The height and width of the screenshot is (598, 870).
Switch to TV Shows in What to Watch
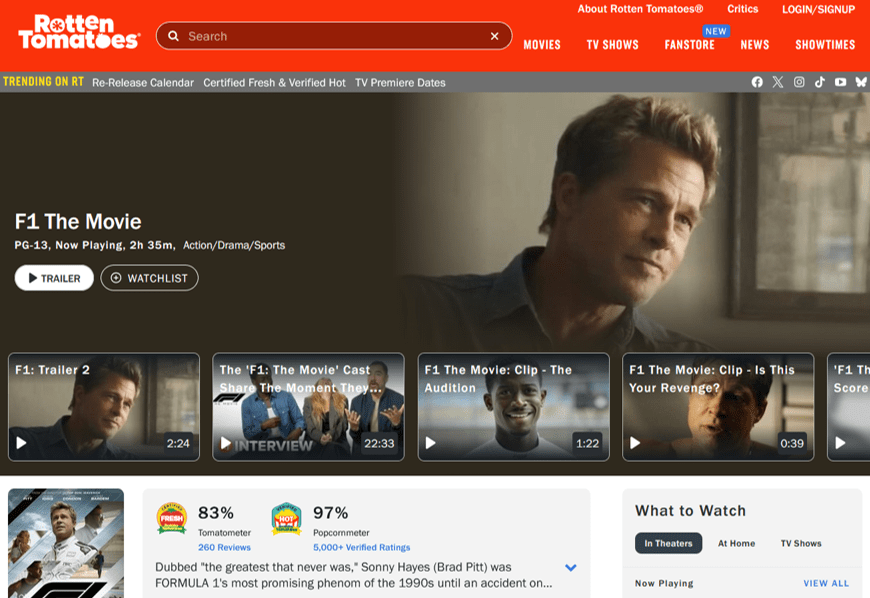801,543
